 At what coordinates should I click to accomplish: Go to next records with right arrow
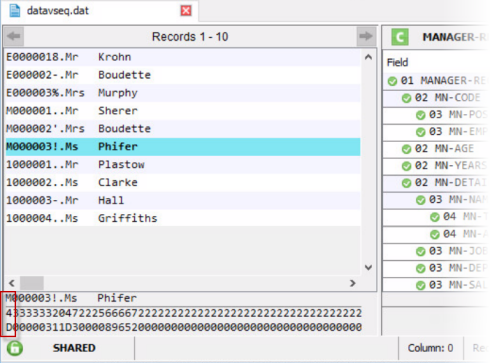tap(366, 36)
